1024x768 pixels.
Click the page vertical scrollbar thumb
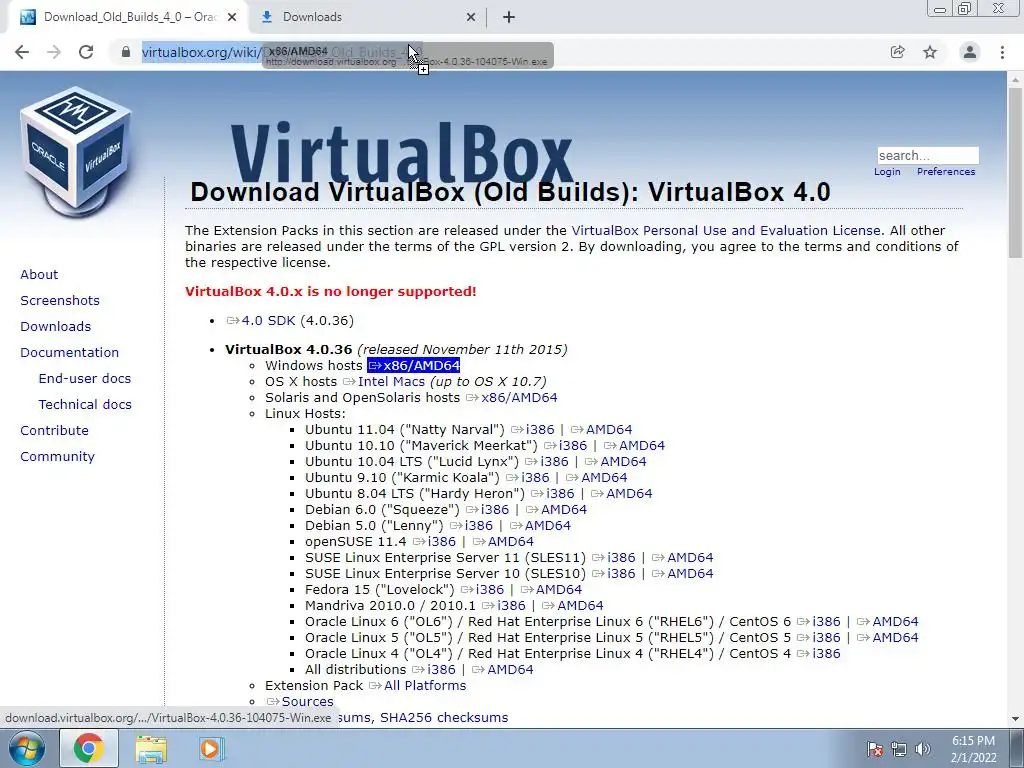(x=1015, y=173)
